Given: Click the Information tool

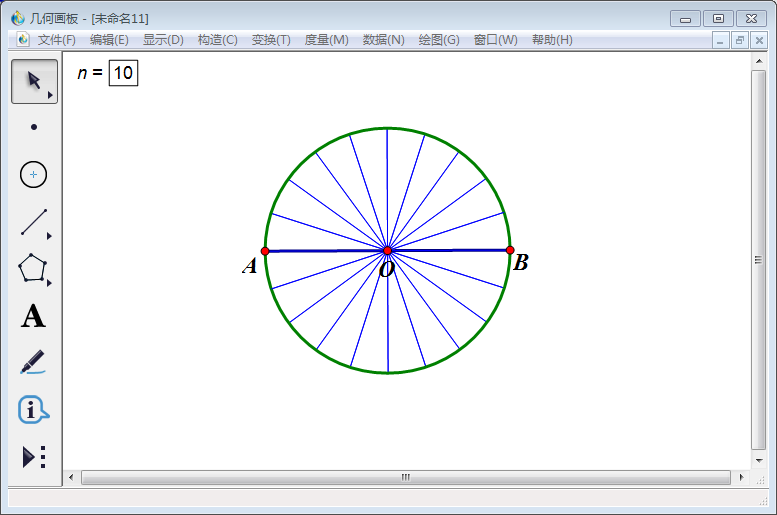Looking at the screenshot, I should click(x=34, y=409).
